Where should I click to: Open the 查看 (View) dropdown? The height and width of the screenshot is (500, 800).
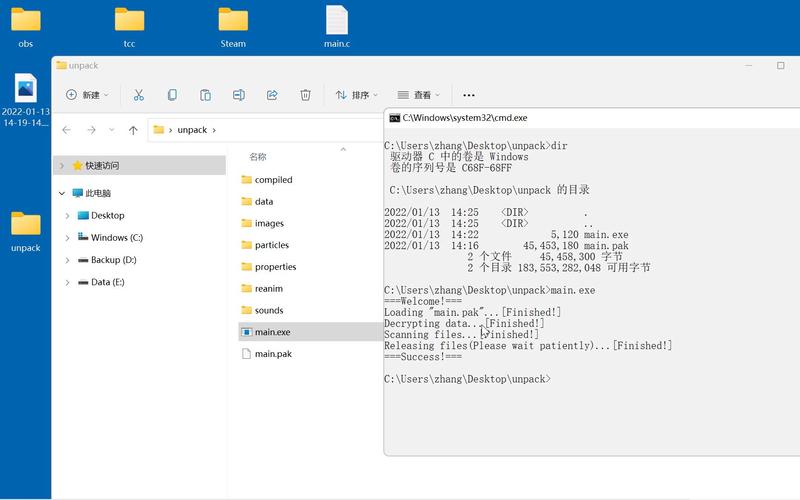pyautogui.click(x=418, y=95)
